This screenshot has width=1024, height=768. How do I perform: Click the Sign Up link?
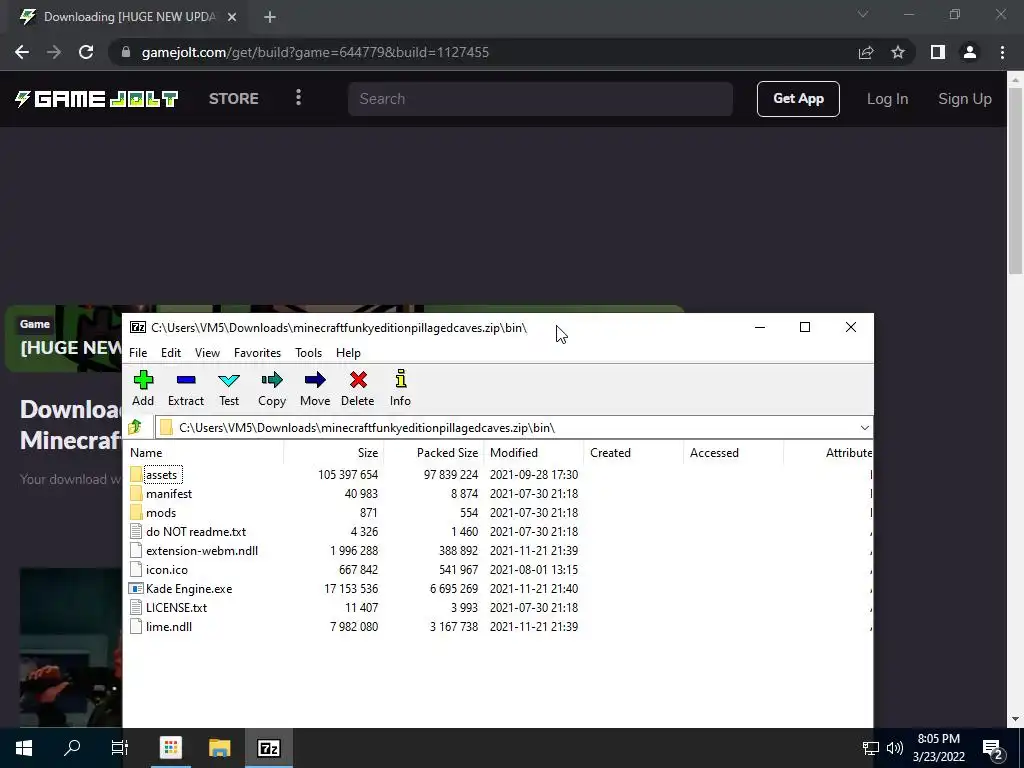pos(965,99)
